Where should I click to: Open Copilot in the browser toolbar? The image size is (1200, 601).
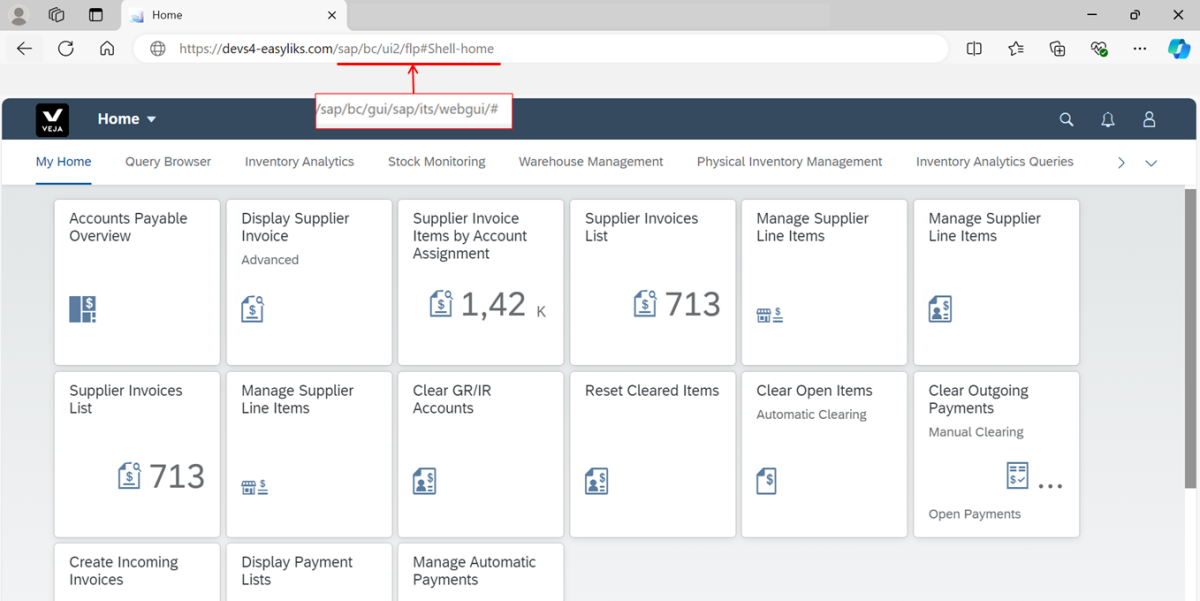tap(1179, 48)
